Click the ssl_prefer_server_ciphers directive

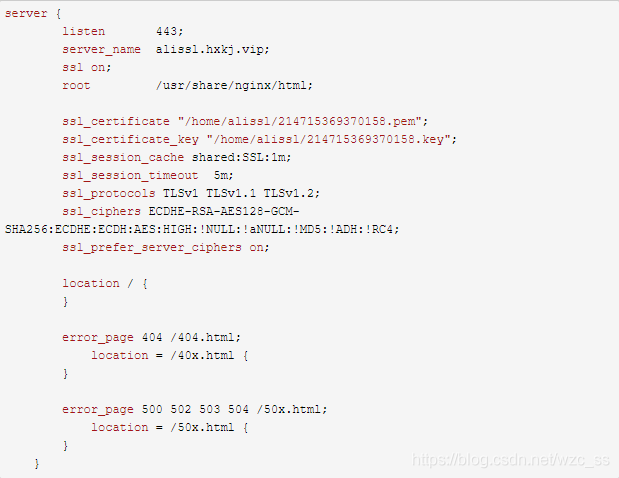tap(152, 247)
